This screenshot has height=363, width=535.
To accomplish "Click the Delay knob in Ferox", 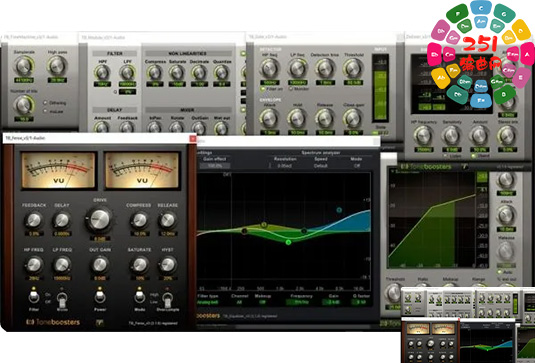I will 62,220.
